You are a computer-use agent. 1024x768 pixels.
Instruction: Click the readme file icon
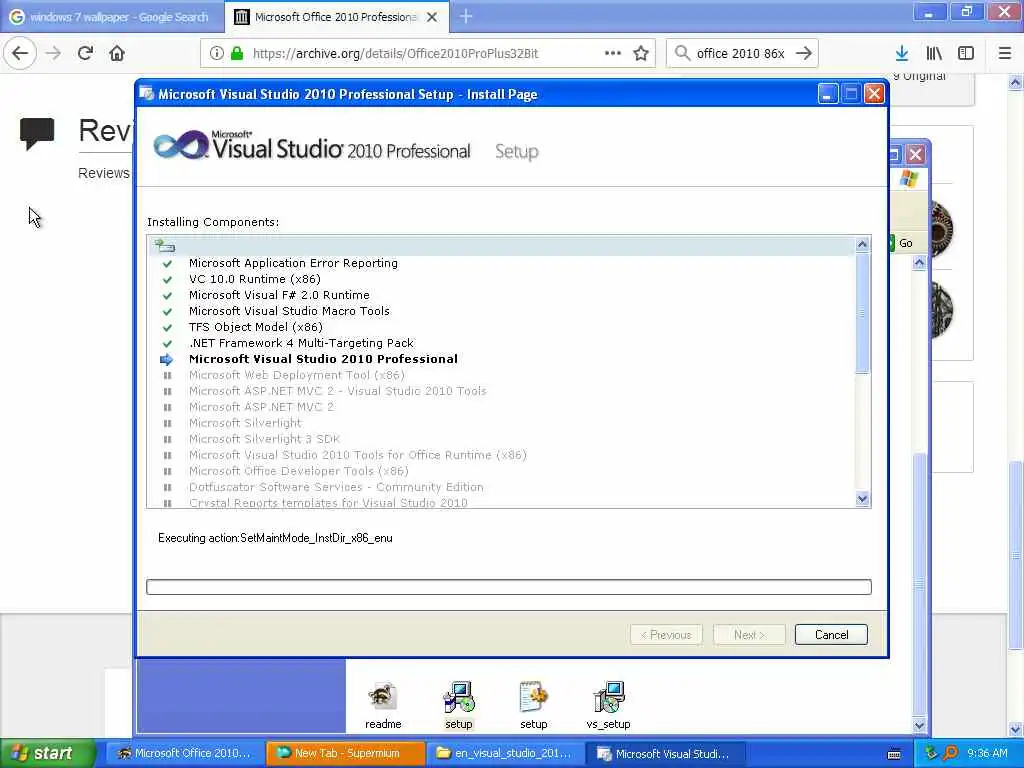(383, 697)
